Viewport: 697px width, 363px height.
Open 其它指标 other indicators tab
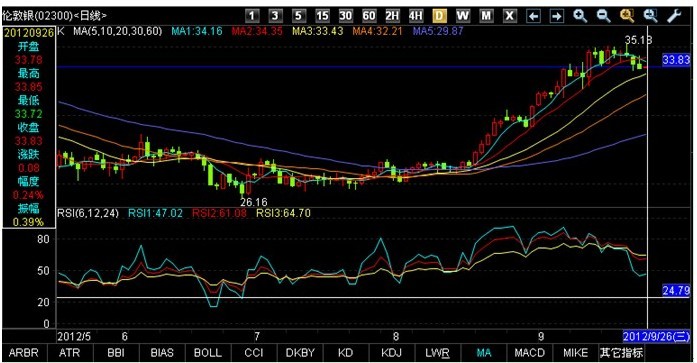(x=621, y=353)
